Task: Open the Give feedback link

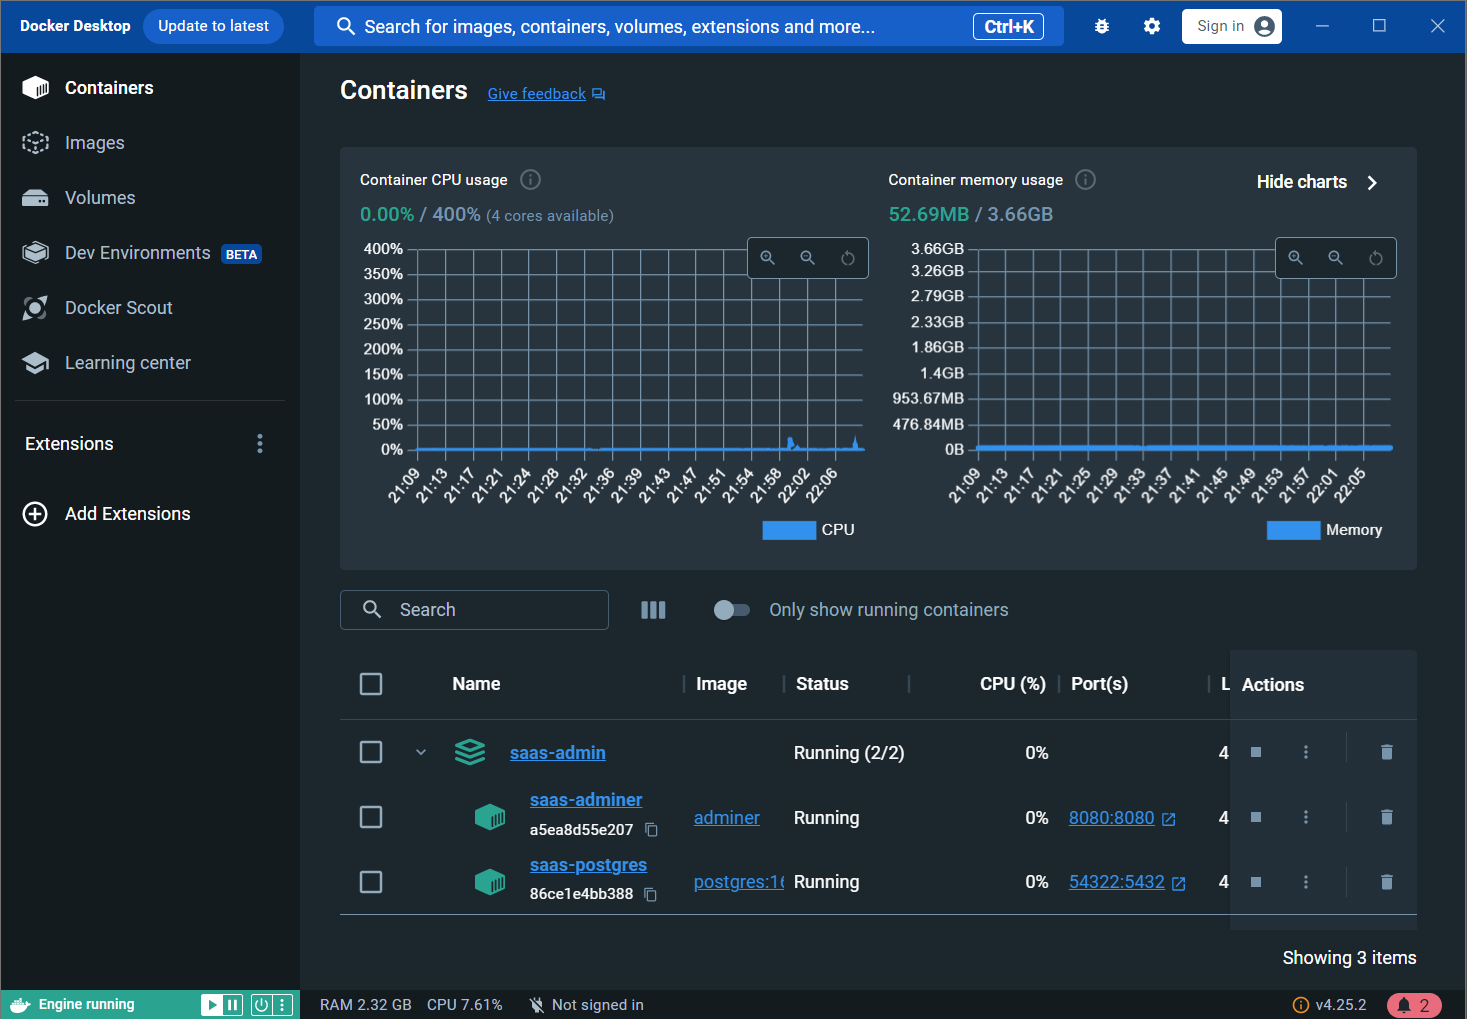Action: (x=546, y=94)
